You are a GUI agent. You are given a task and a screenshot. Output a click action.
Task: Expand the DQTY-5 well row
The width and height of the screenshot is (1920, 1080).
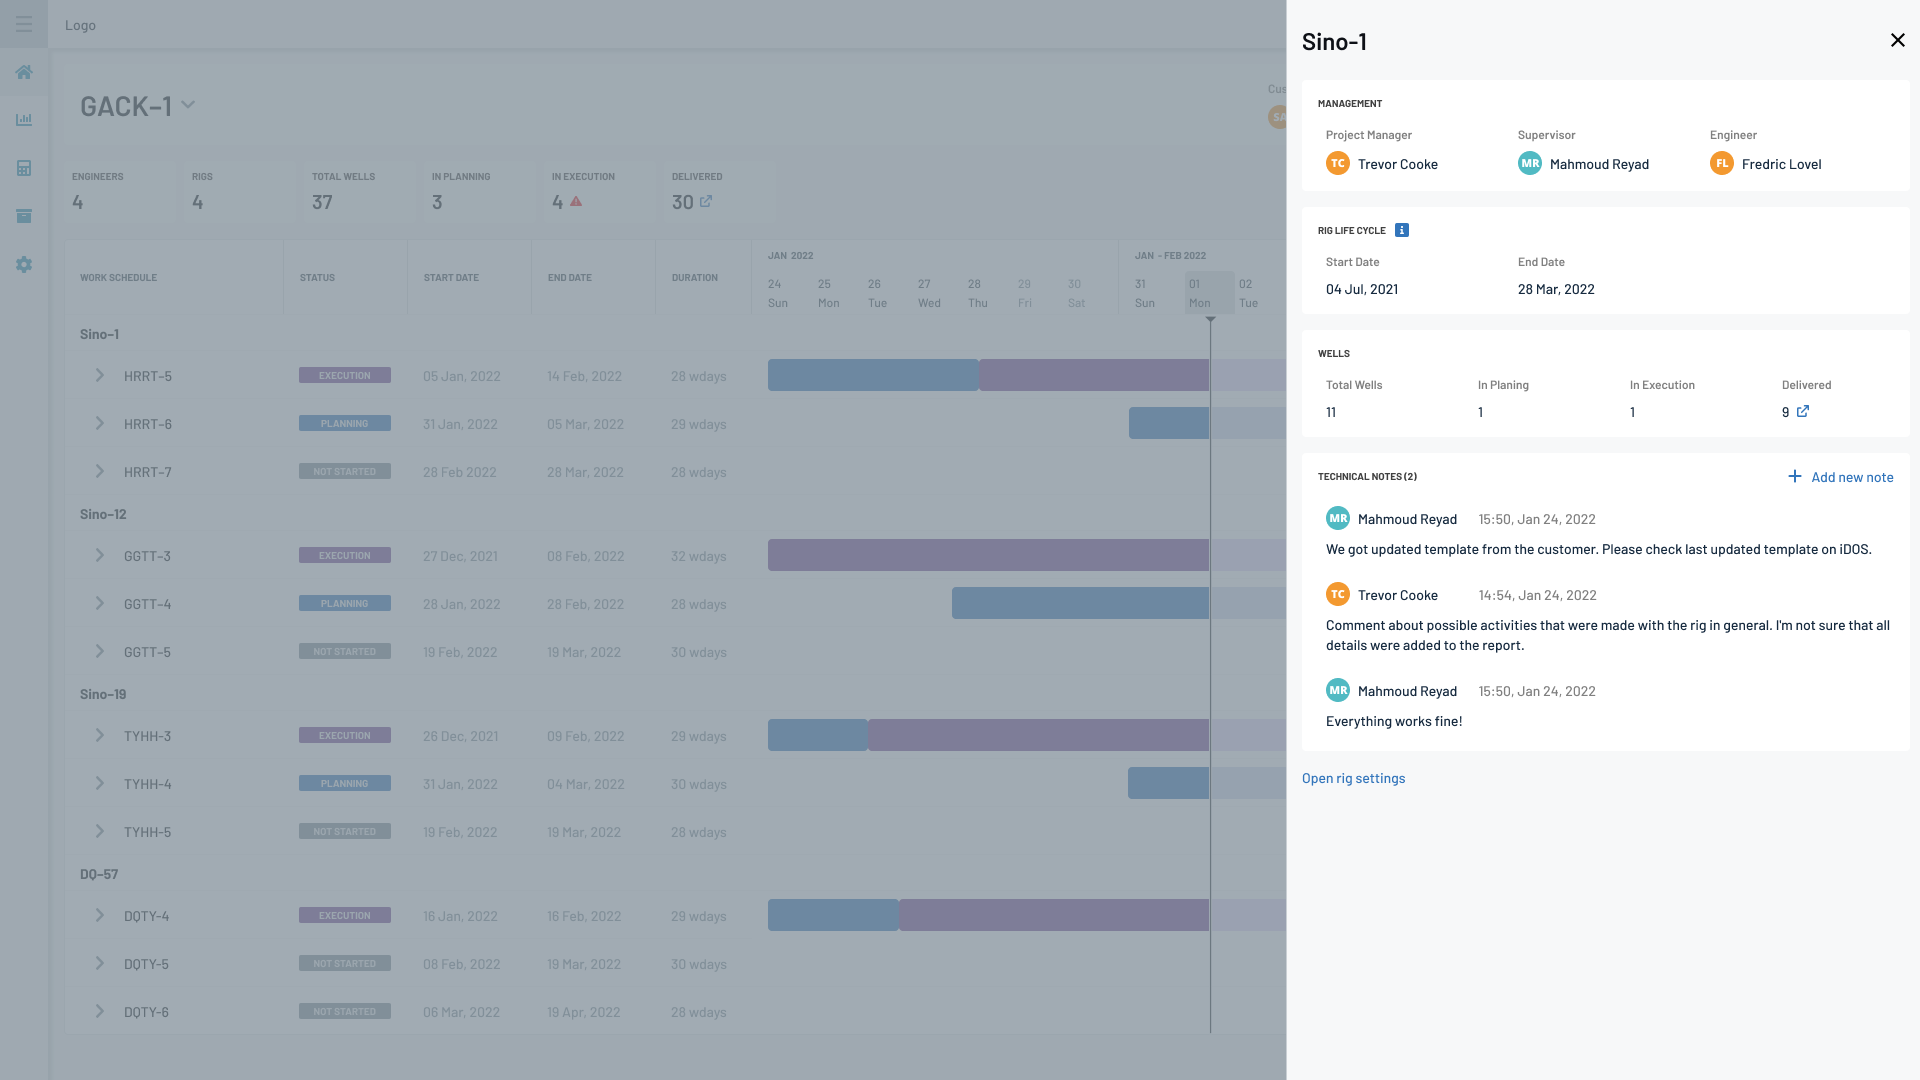tap(99, 963)
